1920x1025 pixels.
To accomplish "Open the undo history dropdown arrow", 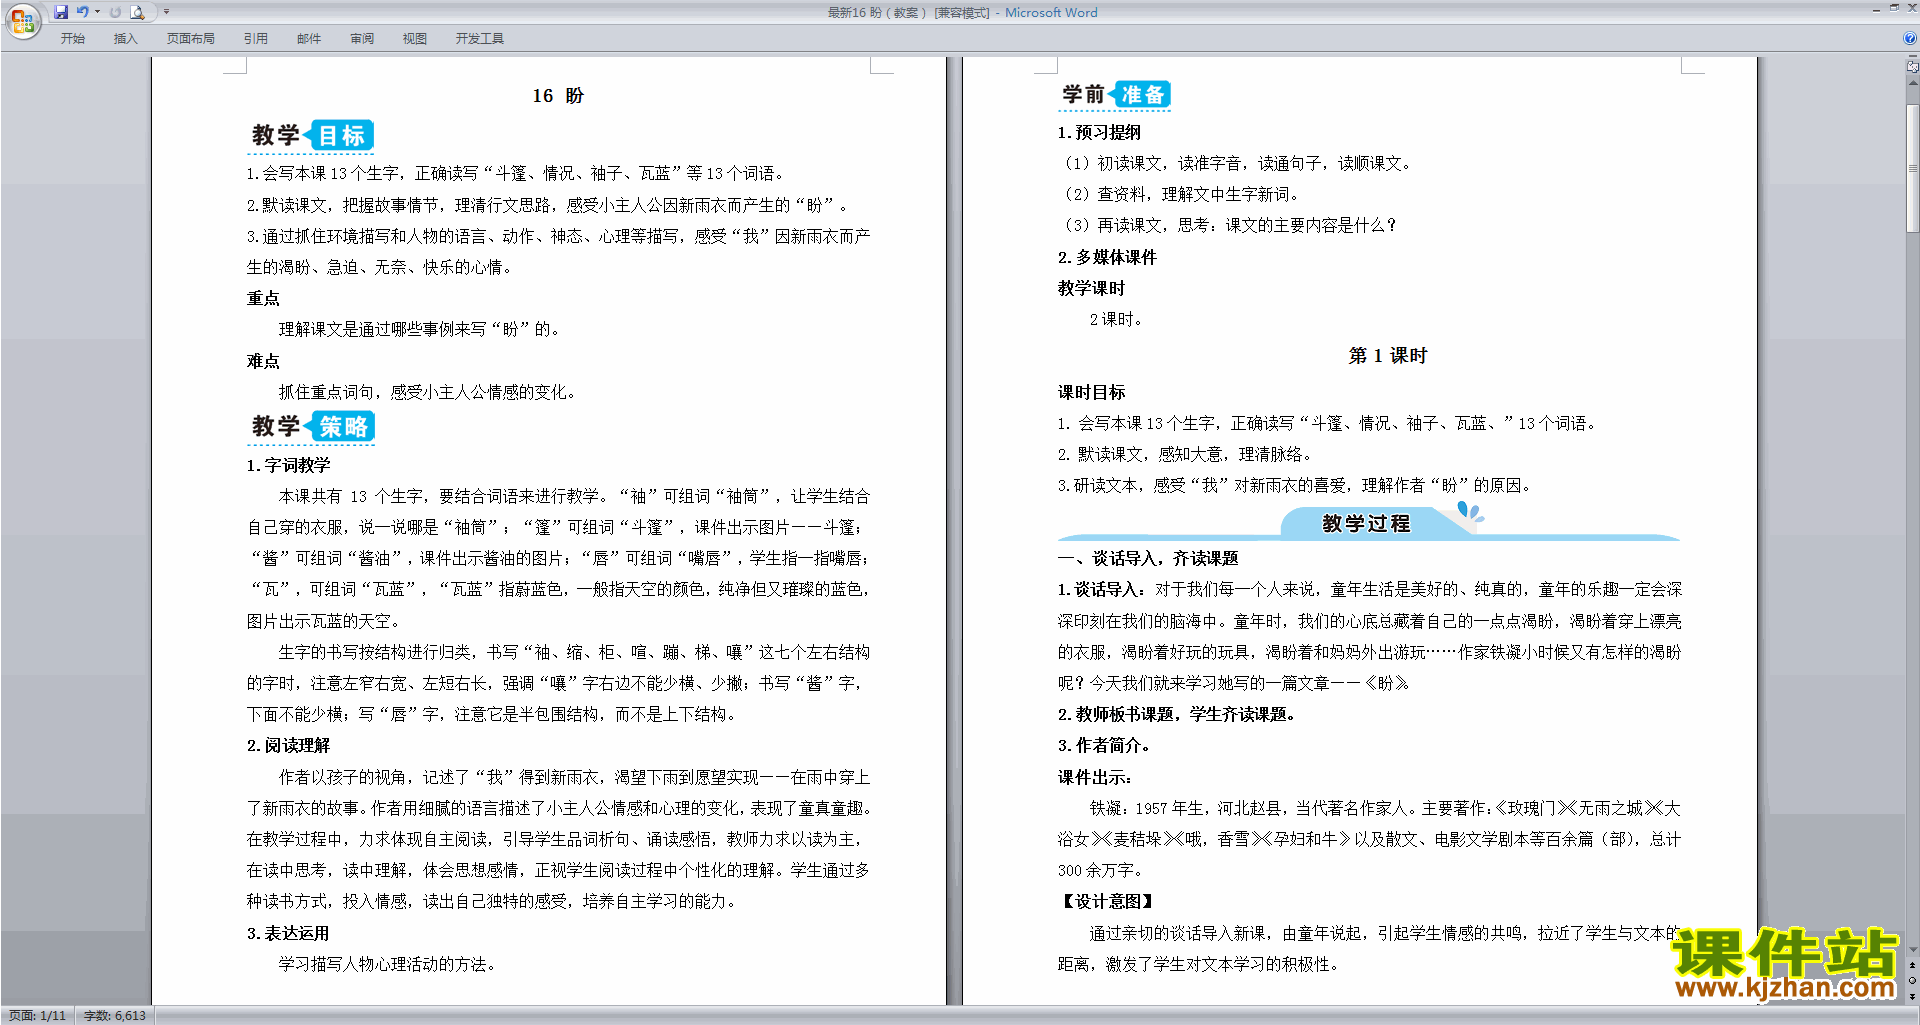I will tap(97, 12).
